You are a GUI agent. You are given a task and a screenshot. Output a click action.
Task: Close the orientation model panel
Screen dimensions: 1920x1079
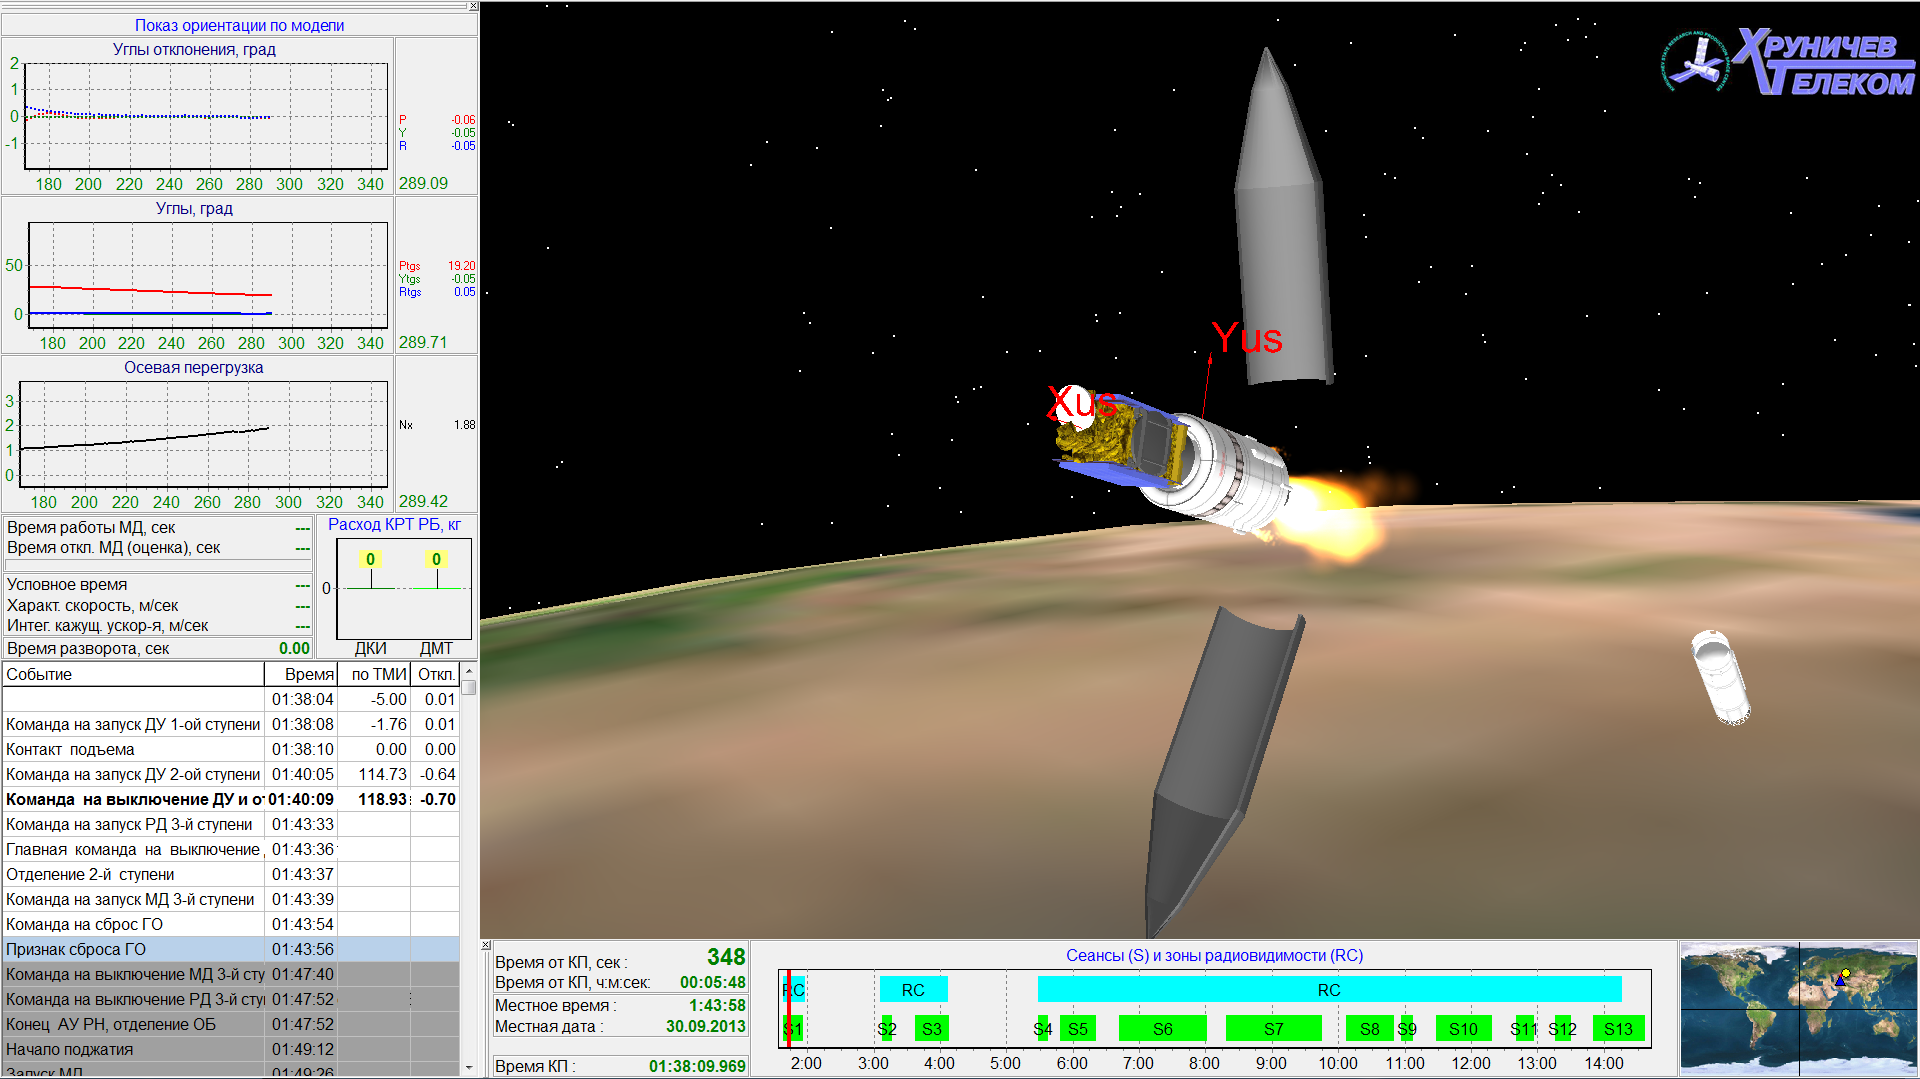pyautogui.click(x=473, y=7)
